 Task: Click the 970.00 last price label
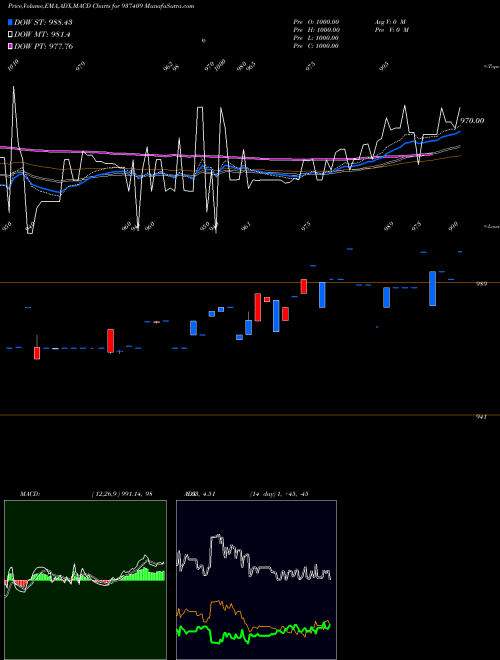tap(472, 121)
